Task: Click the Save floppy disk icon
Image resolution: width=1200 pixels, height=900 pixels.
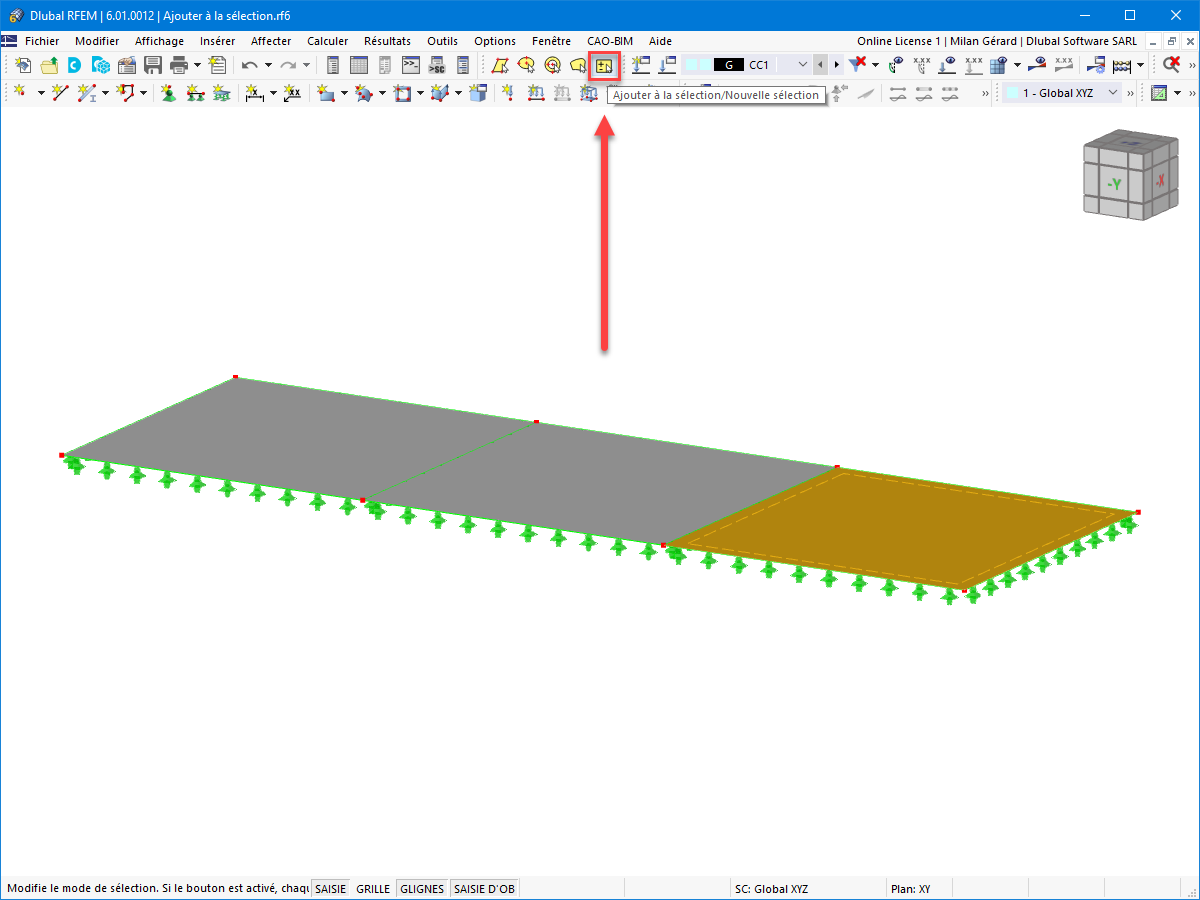Action: coord(153,65)
